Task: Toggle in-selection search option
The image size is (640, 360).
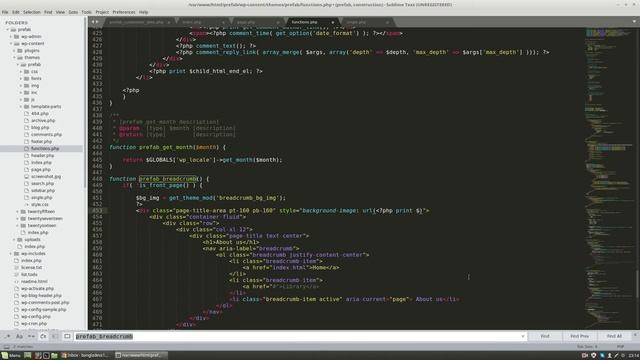Action: (55, 336)
